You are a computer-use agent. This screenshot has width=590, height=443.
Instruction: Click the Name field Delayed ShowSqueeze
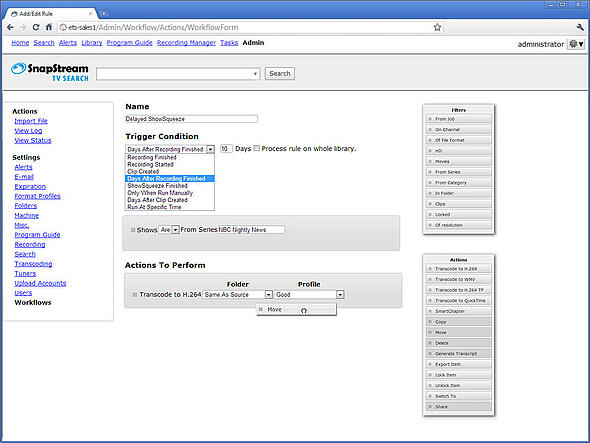192,119
